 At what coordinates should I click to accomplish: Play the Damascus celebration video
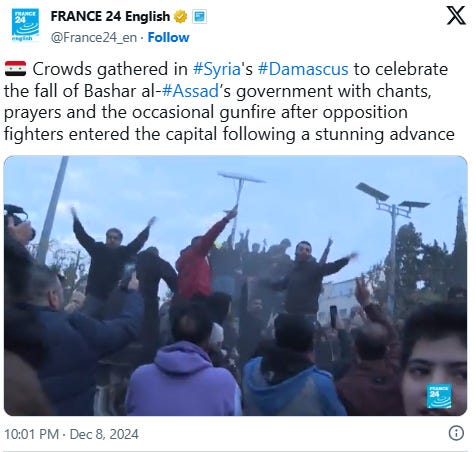[x=236, y=286]
